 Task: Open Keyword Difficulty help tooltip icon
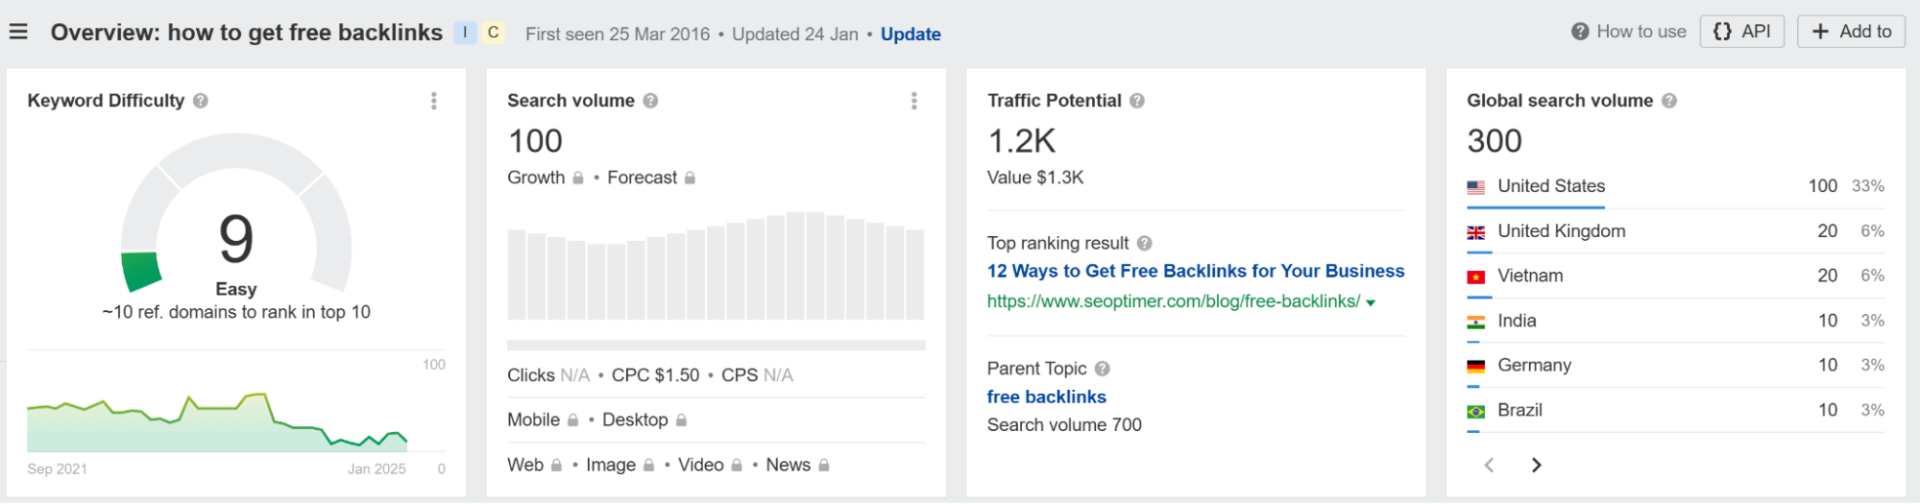click(x=201, y=101)
